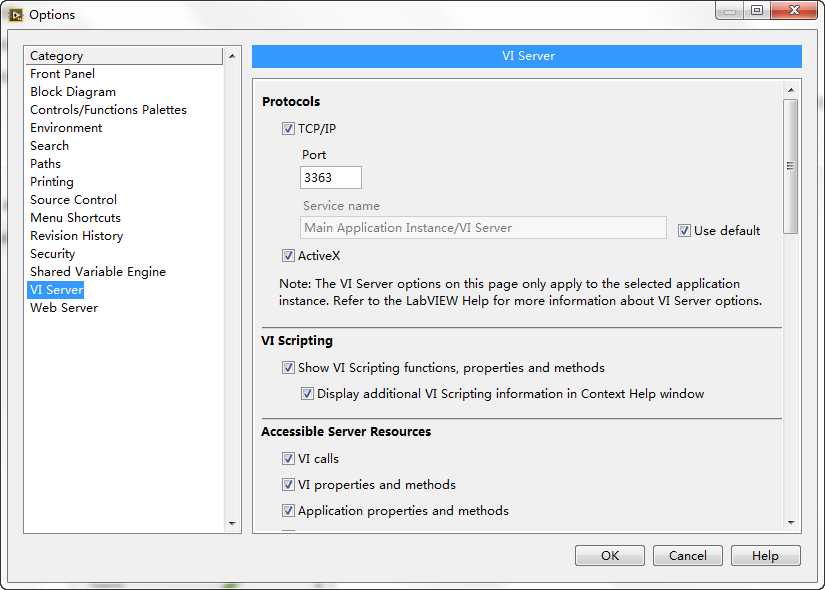Open the Web Server category

click(64, 307)
